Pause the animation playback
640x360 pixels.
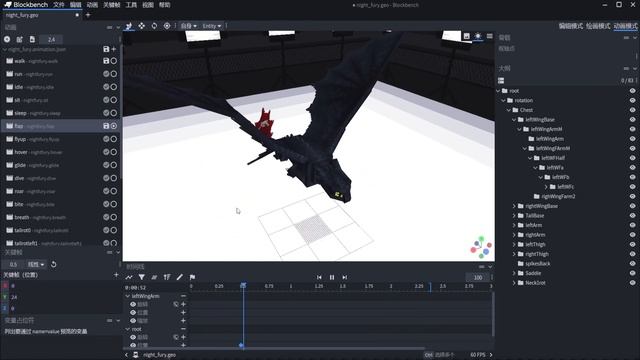pyautogui.click(x=332, y=277)
